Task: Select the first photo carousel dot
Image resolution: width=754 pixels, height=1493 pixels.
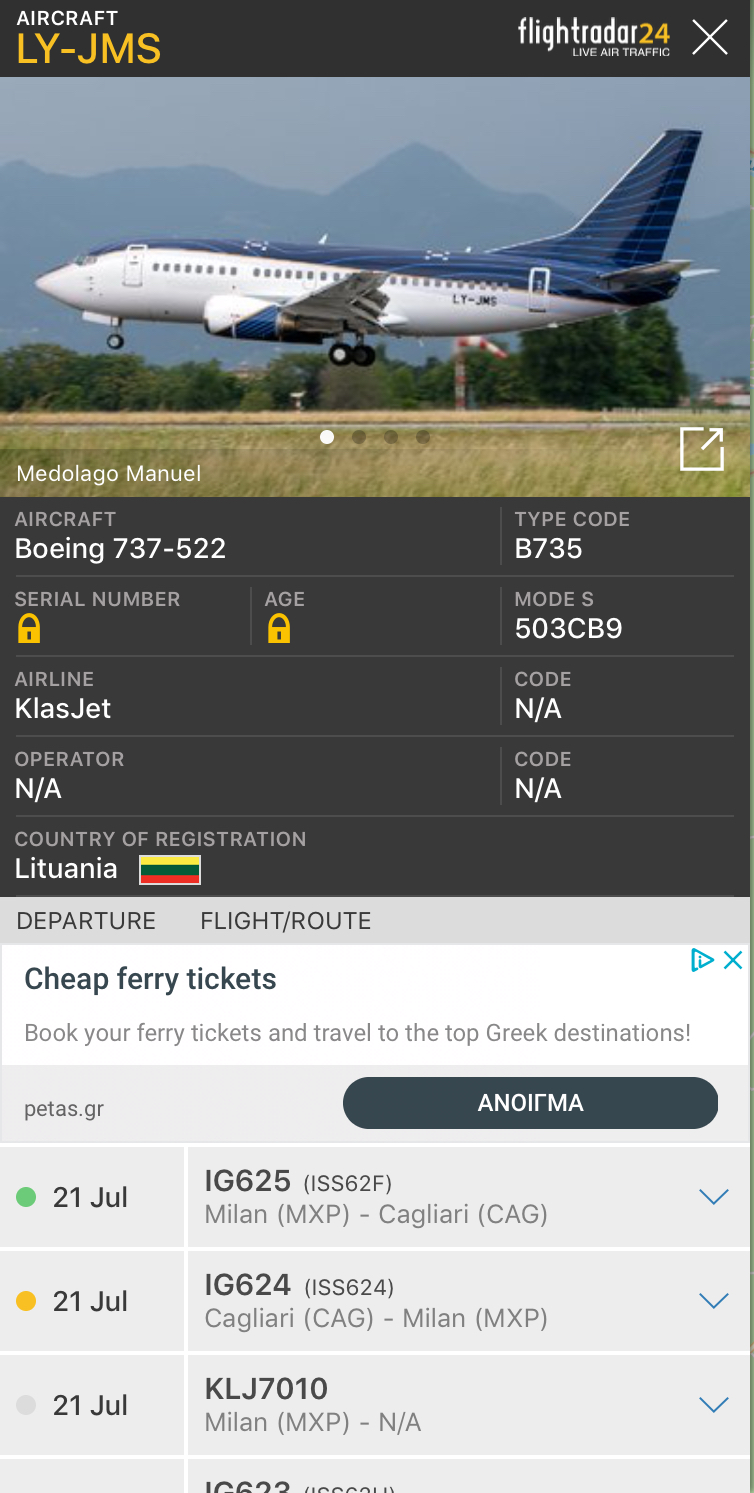Action: click(327, 437)
